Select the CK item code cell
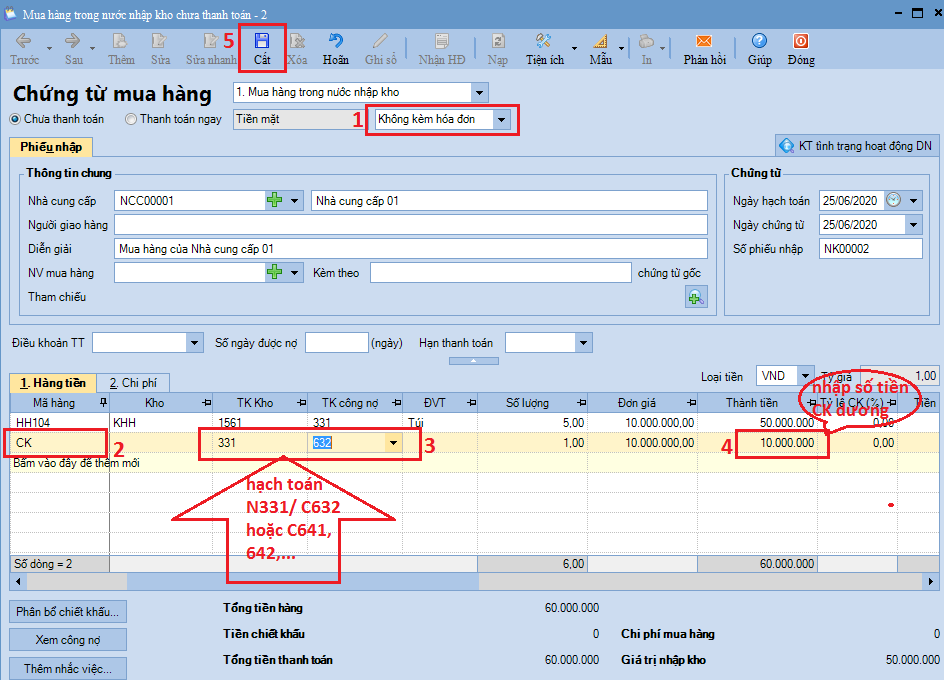 coord(60,443)
